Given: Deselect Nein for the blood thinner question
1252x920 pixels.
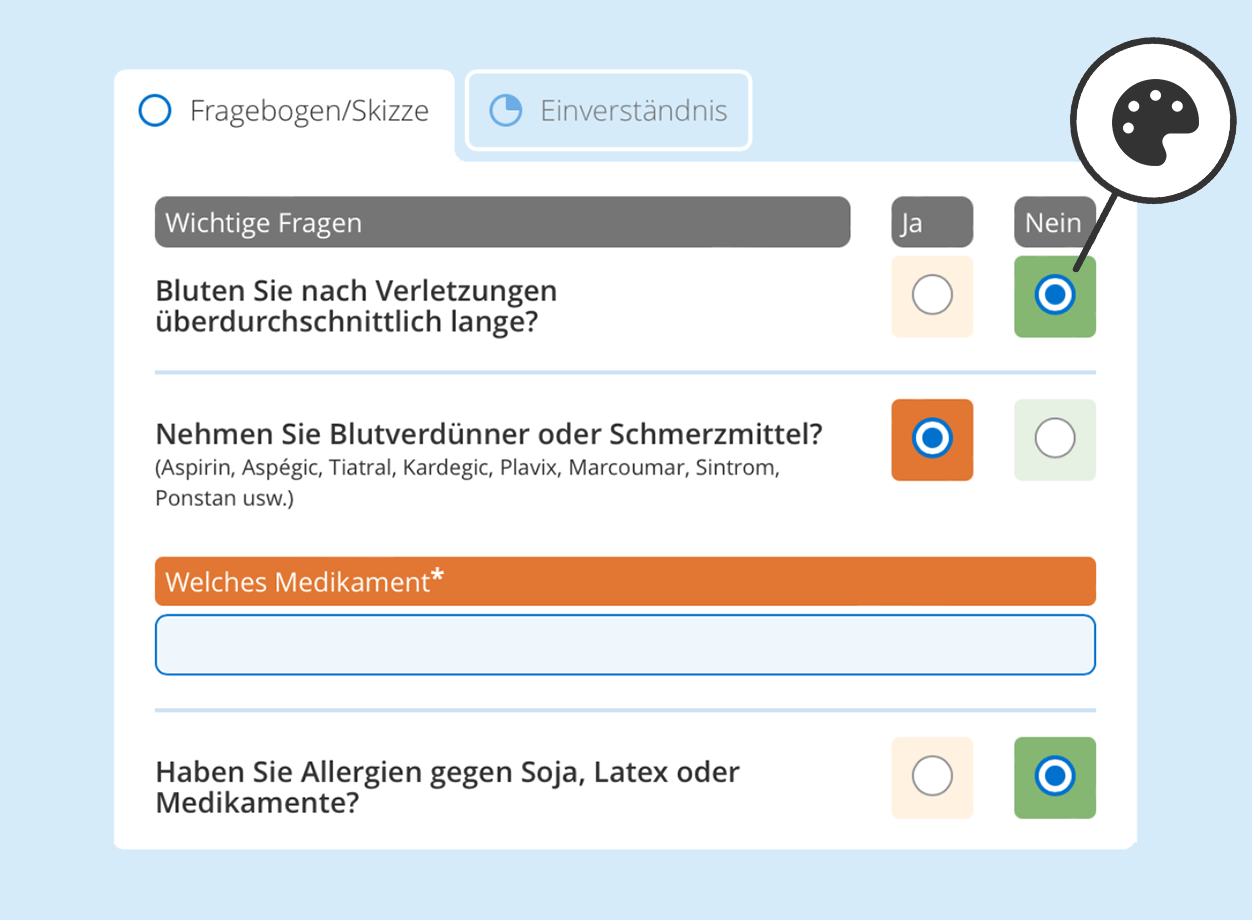Looking at the screenshot, I should pos(1054,439).
